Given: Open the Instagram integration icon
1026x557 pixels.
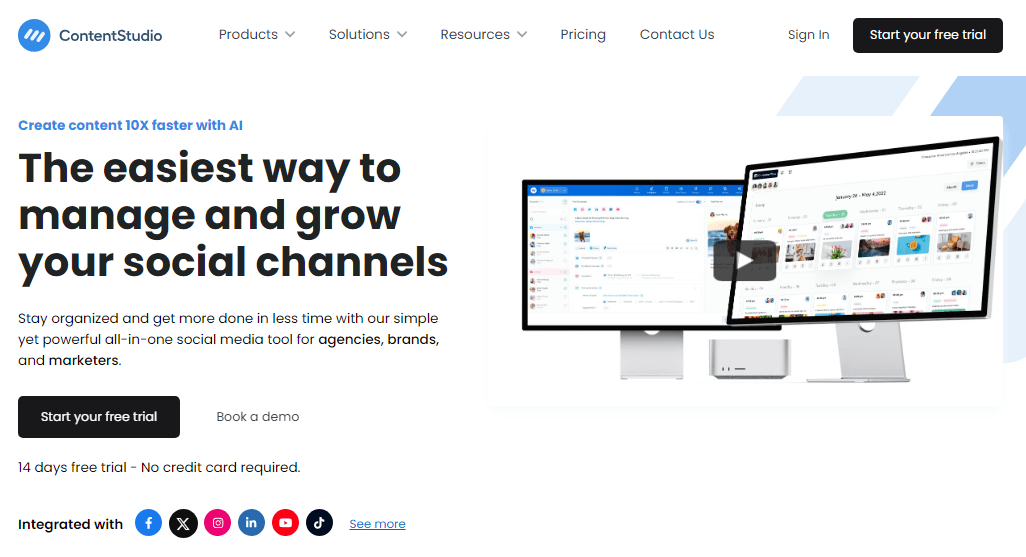Looking at the screenshot, I should [217, 523].
